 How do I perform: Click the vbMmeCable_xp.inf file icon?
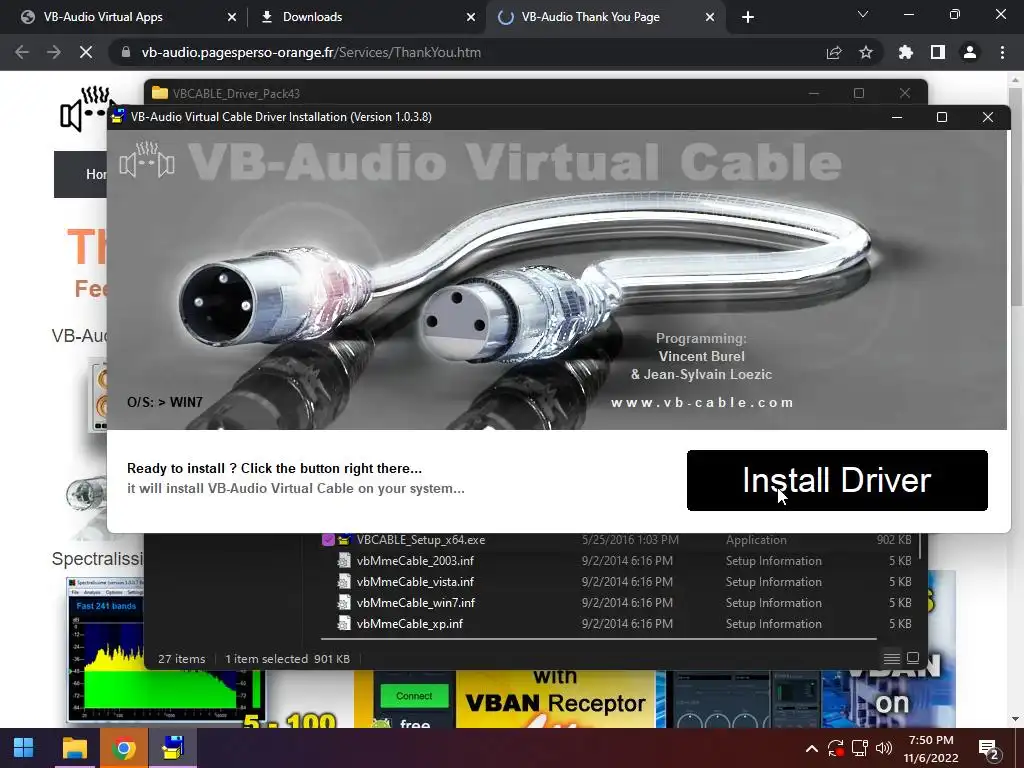click(344, 624)
